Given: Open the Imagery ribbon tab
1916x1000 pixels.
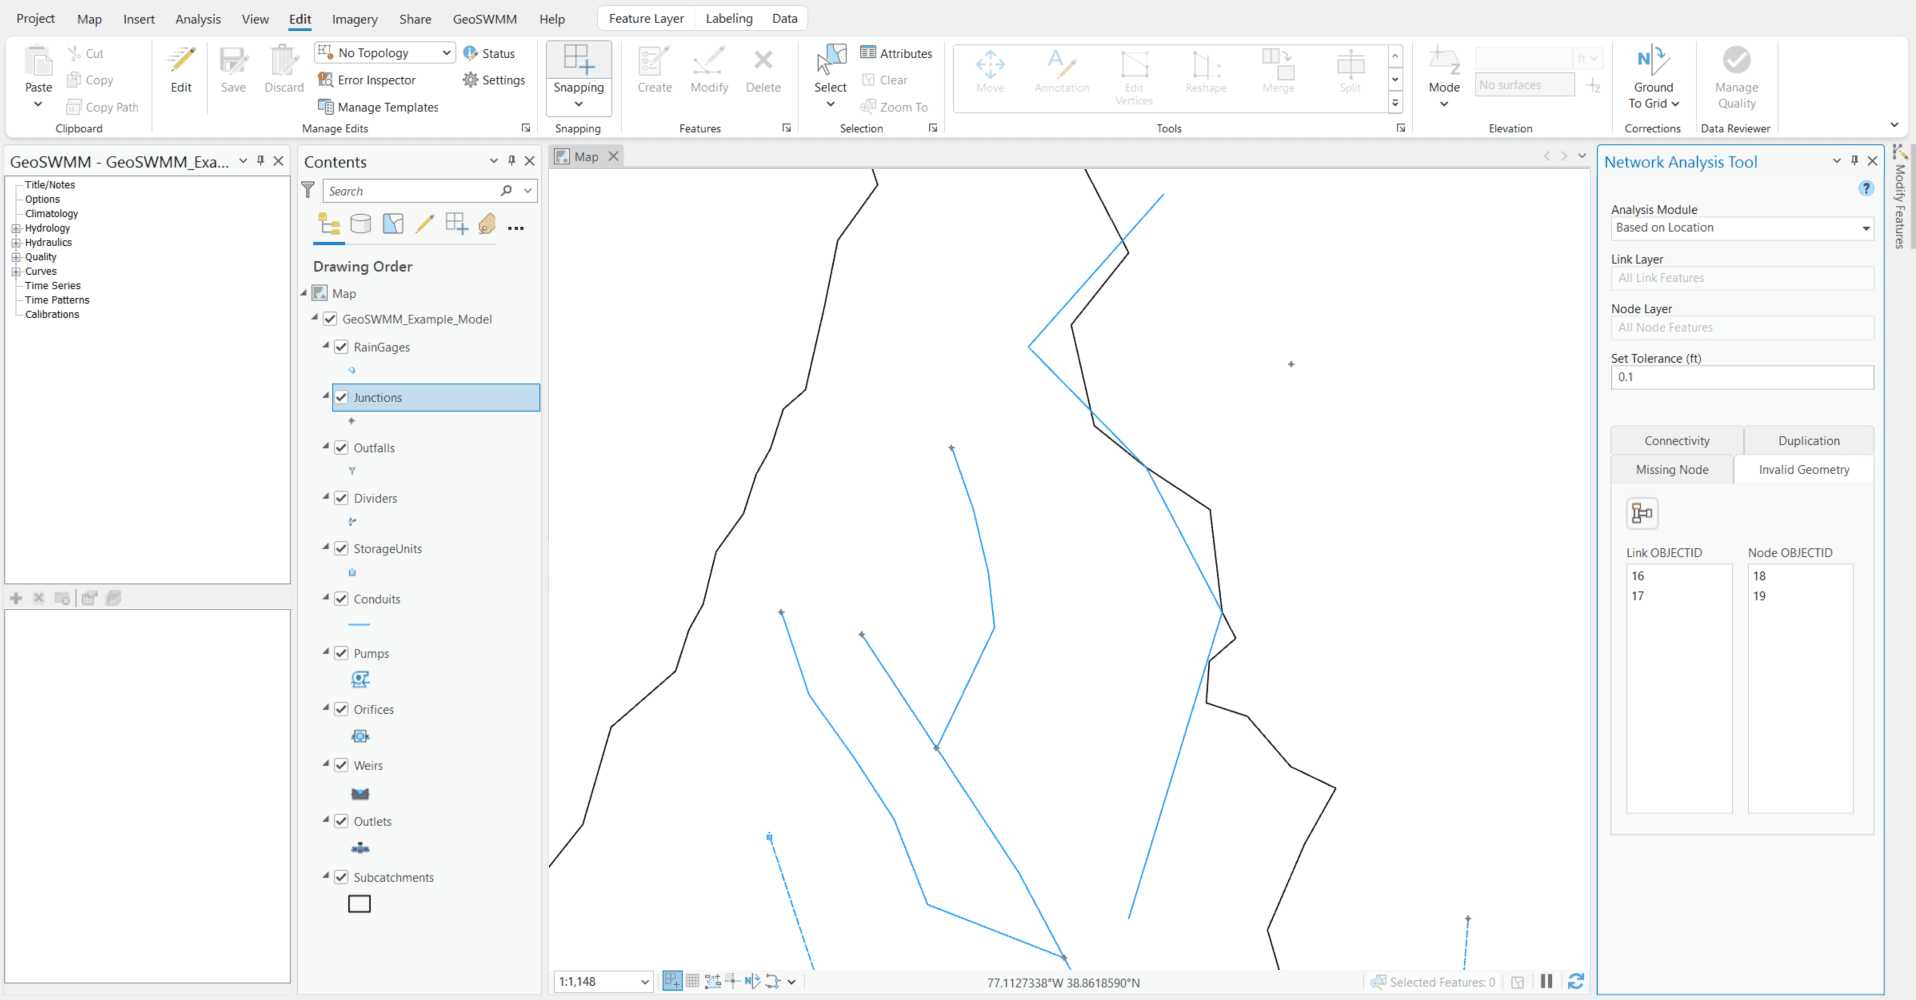Looking at the screenshot, I should tap(354, 18).
